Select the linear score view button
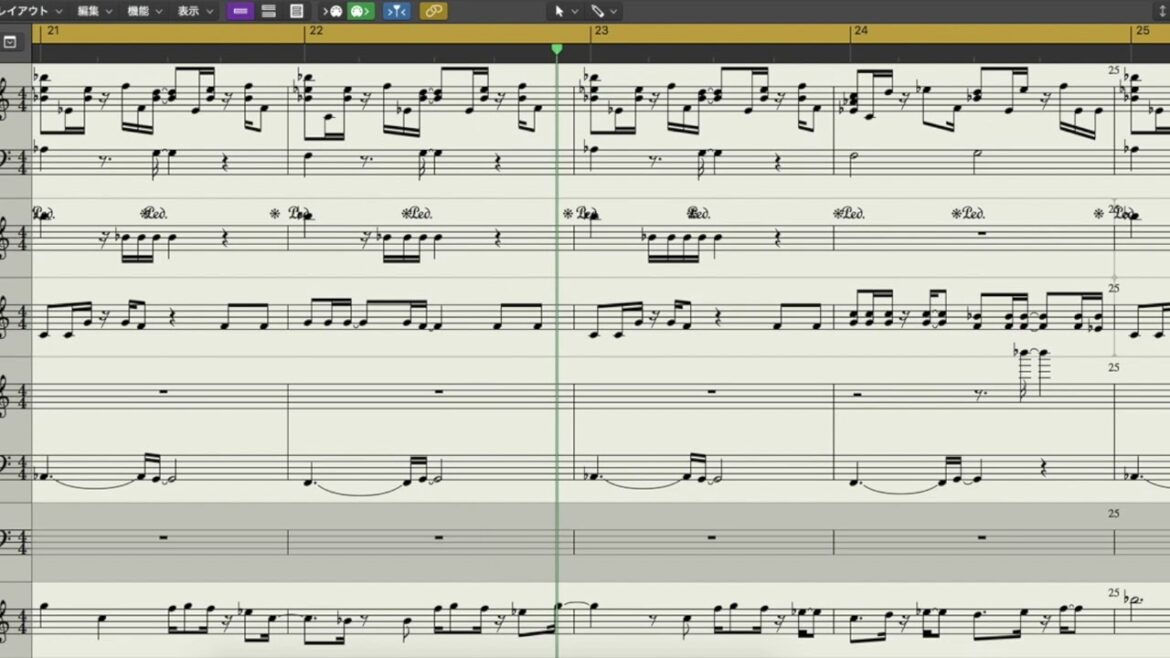Viewport: 1170px width, 658px height. pos(240,11)
